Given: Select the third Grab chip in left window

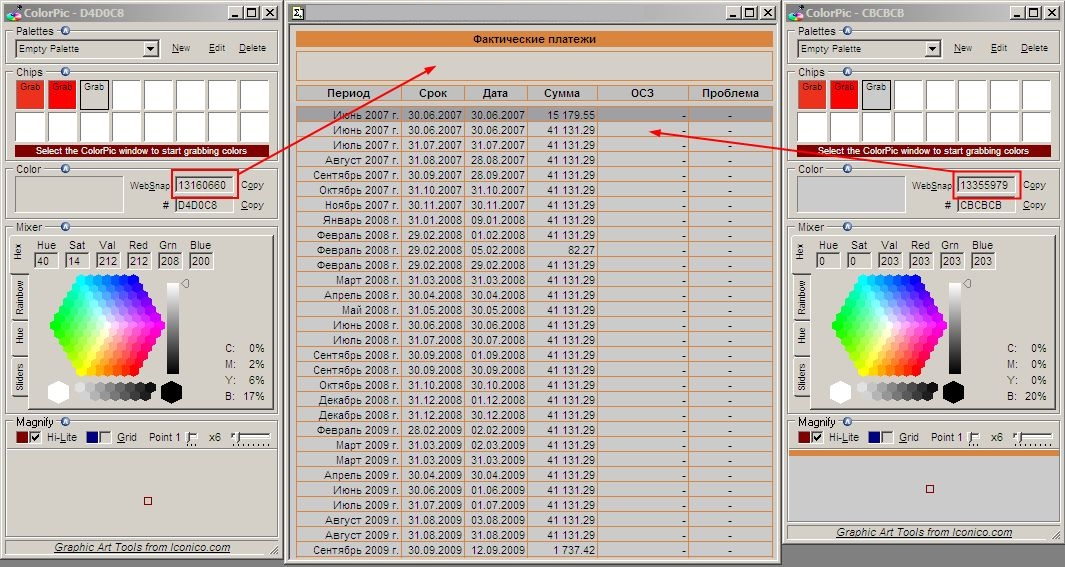Looking at the screenshot, I should [94, 94].
